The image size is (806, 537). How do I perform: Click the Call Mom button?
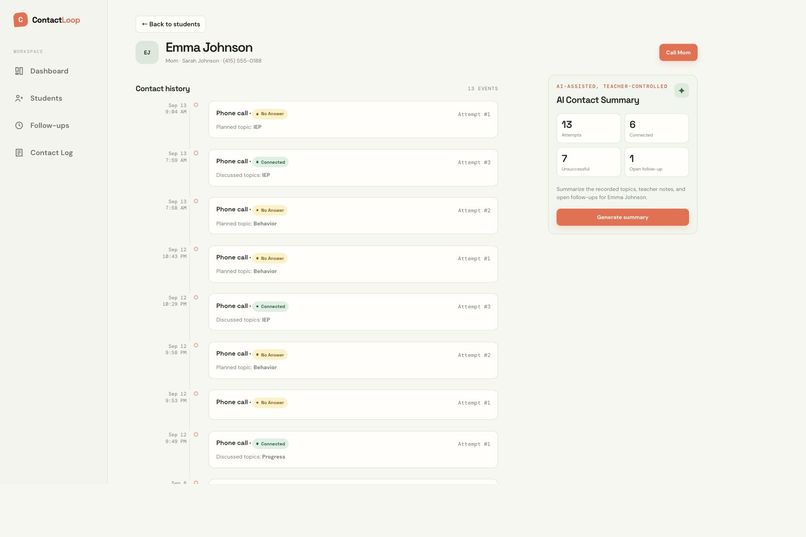pyautogui.click(x=678, y=52)
